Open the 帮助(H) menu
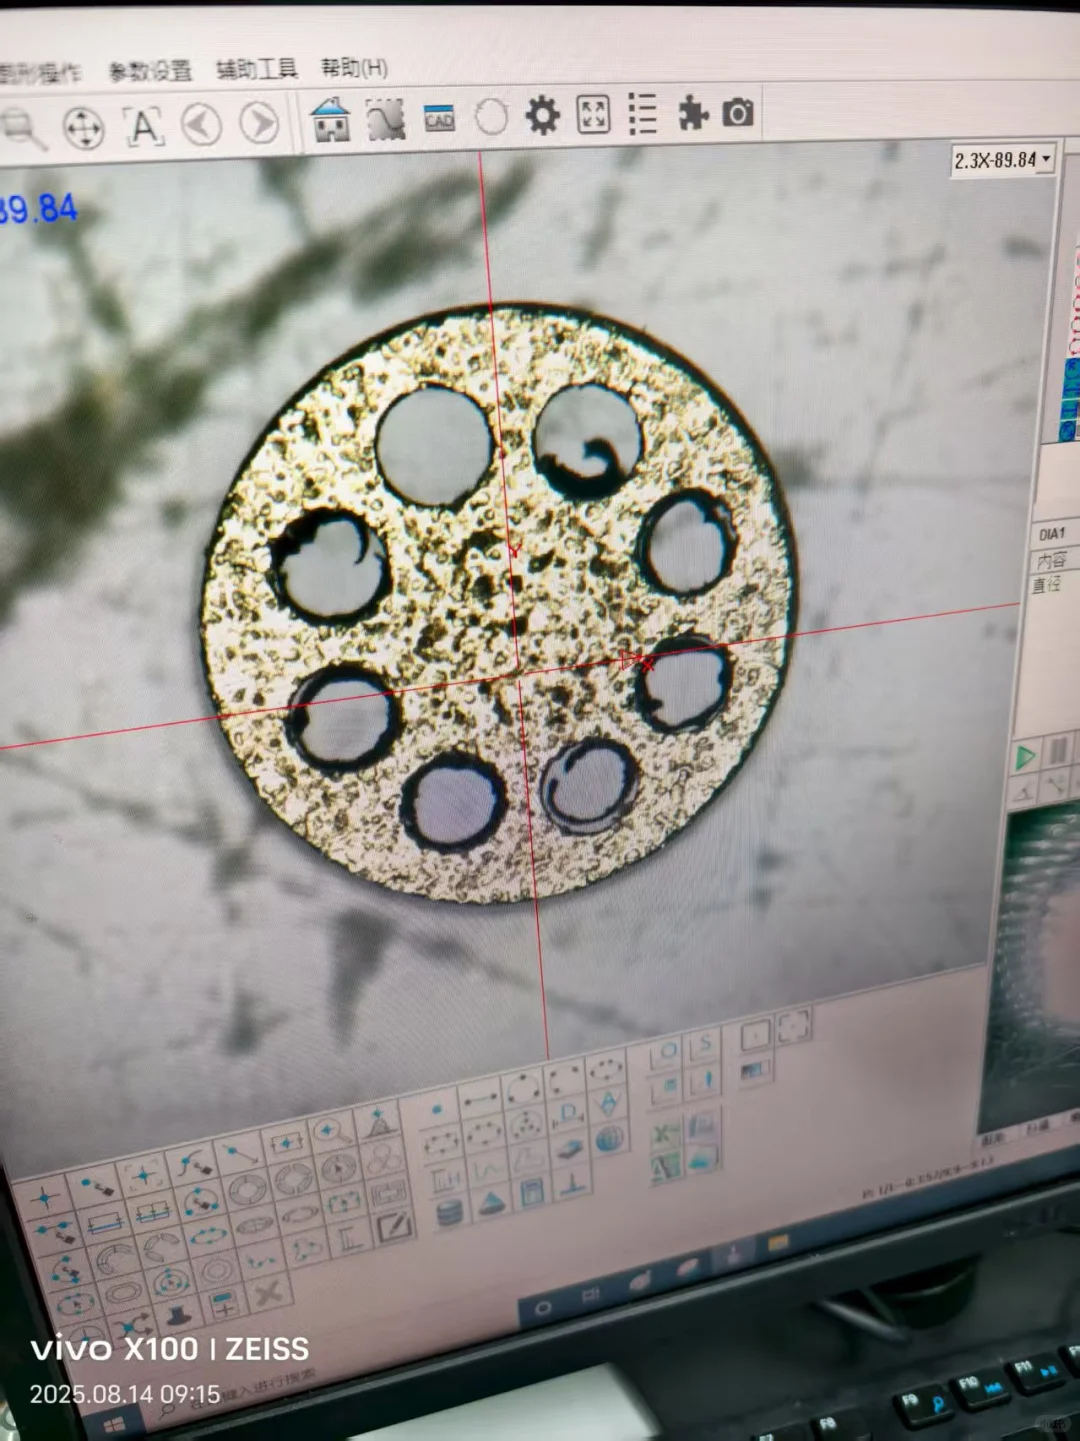The height and width of the screenshot is (1441, 1080). point(354,67)
